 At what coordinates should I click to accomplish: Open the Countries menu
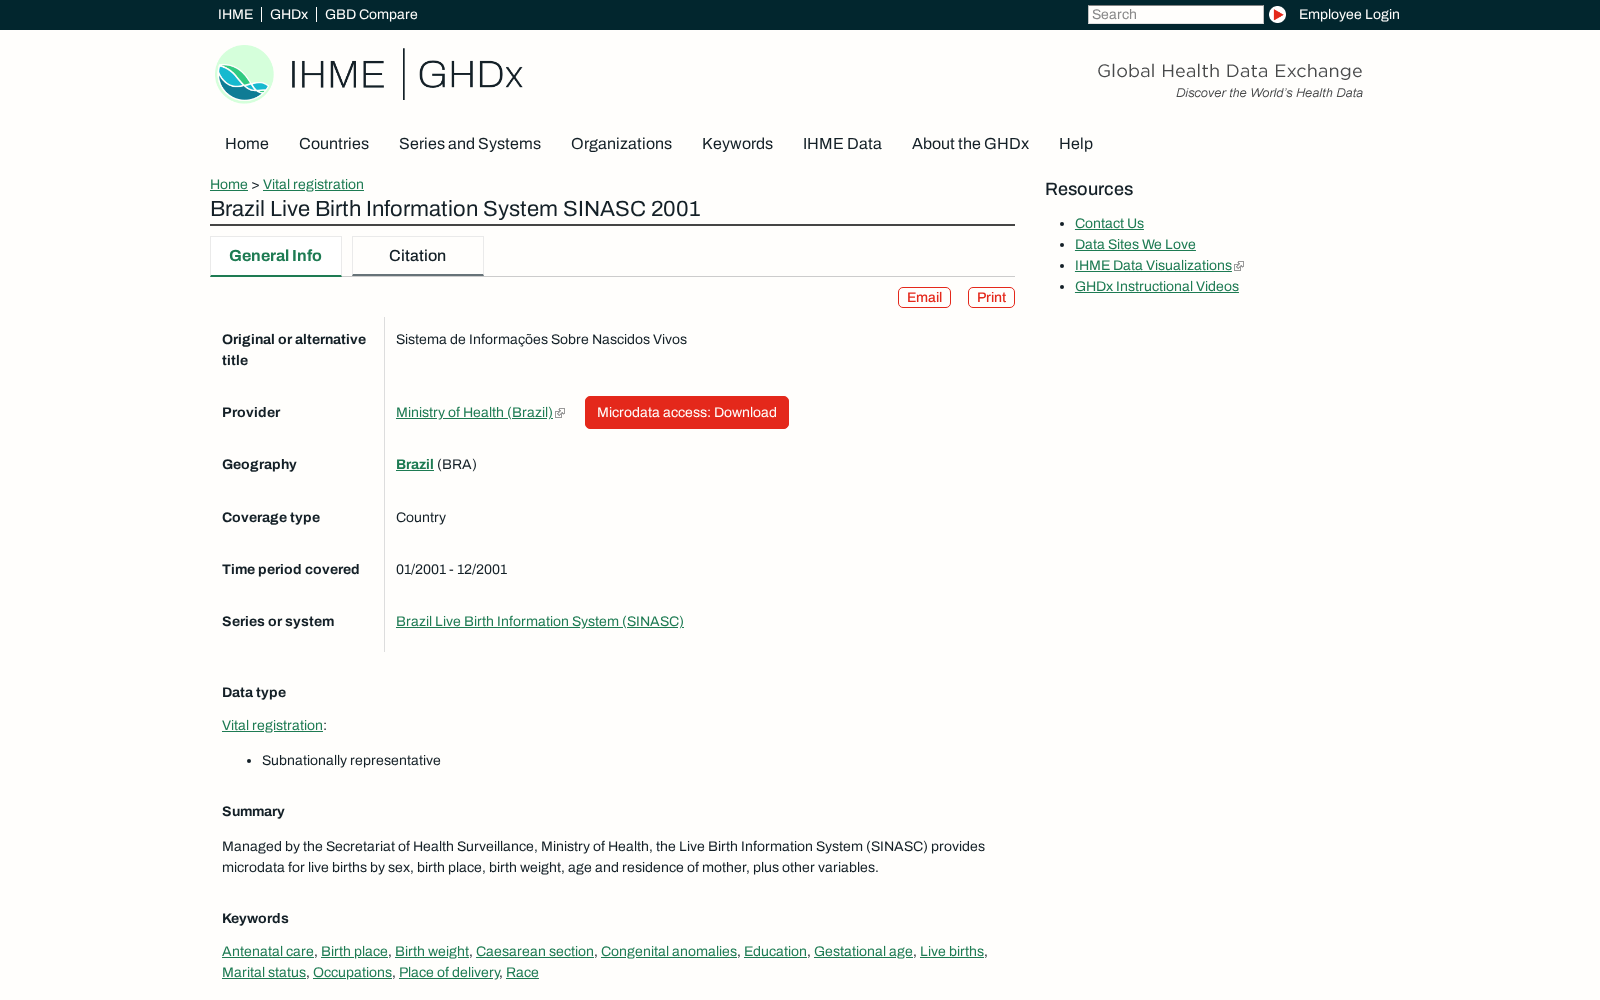pos(334,144)
